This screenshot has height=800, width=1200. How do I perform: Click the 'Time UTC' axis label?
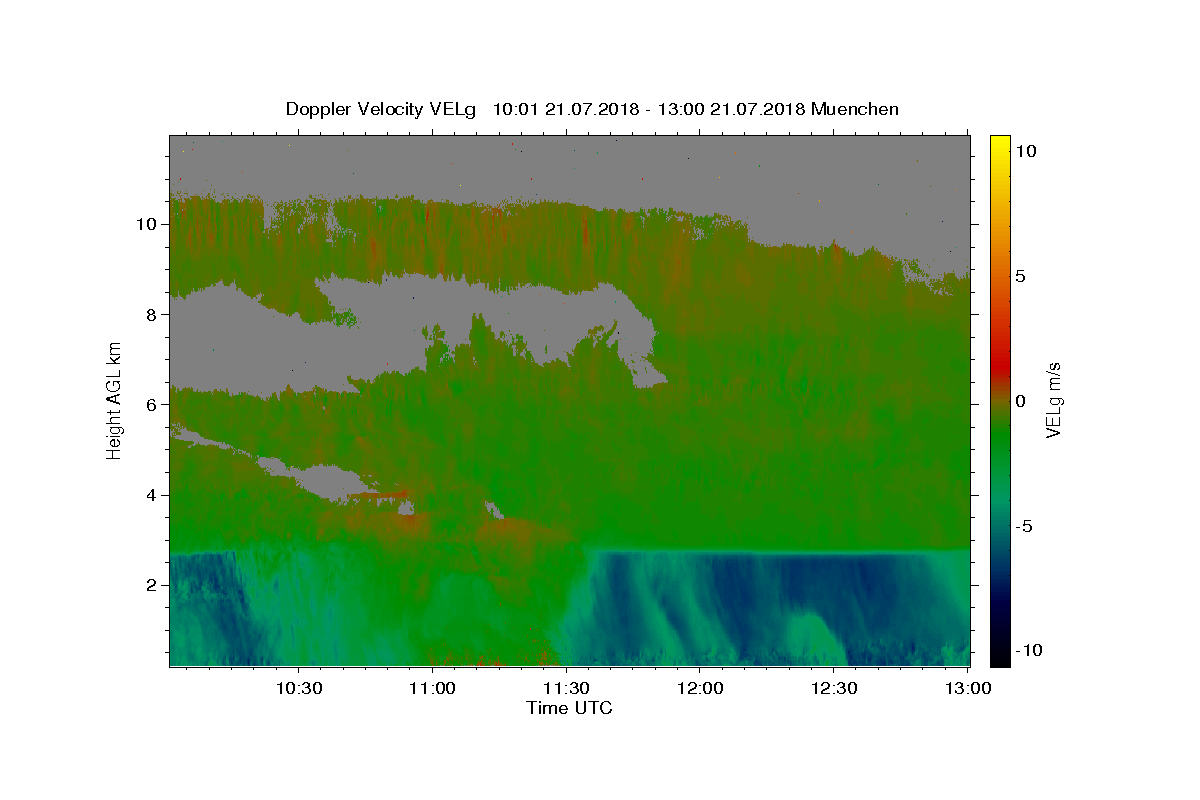click(569, 708)
